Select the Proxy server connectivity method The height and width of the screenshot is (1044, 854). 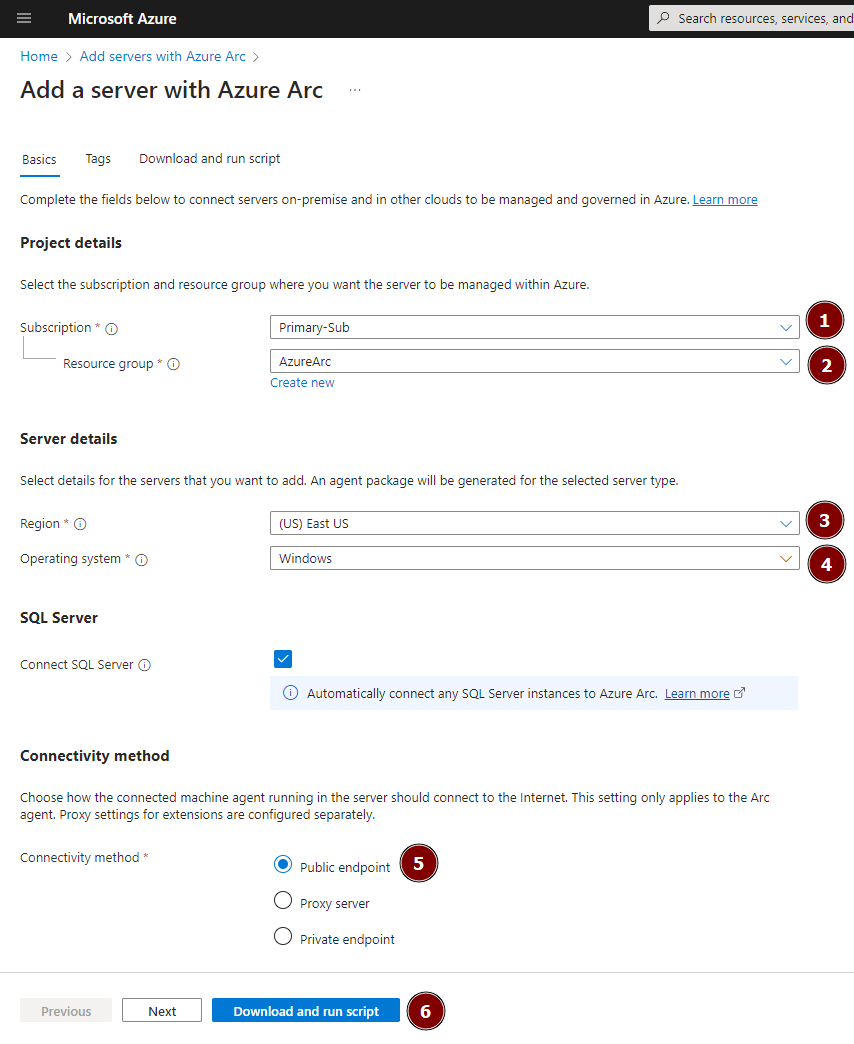pos(282,900)
